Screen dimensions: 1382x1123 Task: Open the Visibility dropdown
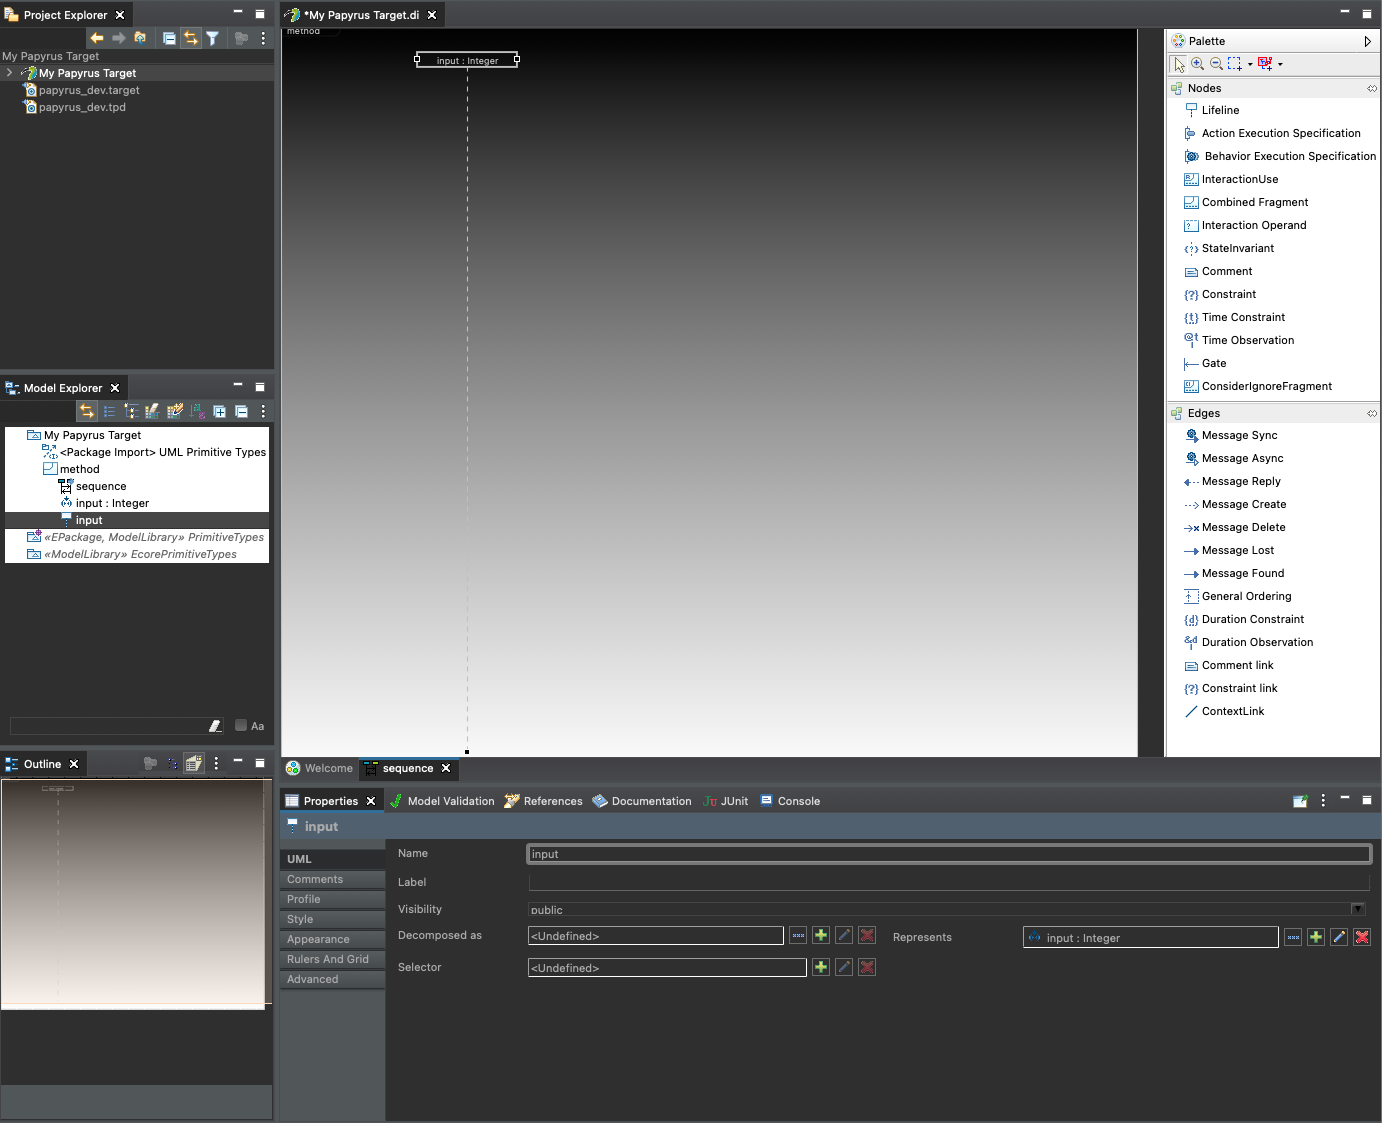(1357, 909)
